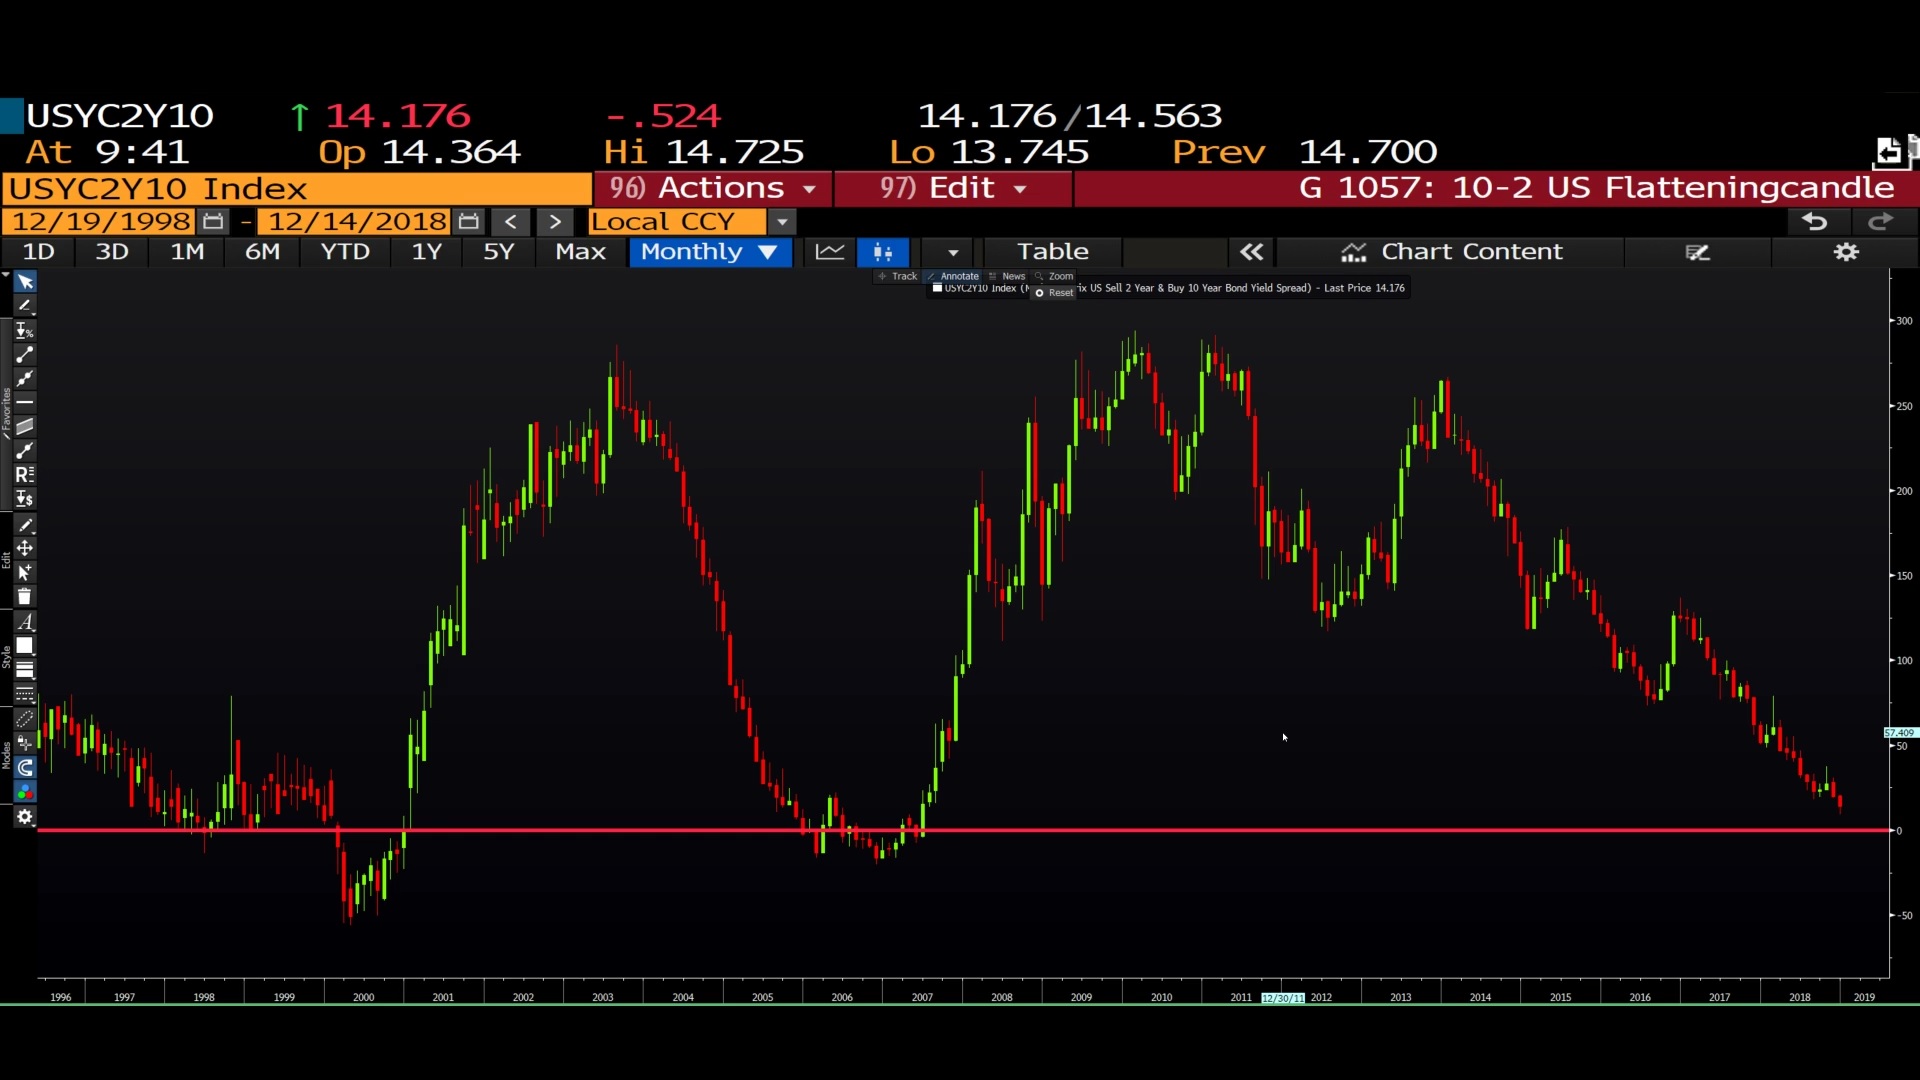
Task: Toggle the USYC2Y10 Index legend checkbox
Action: click(938, 288)
